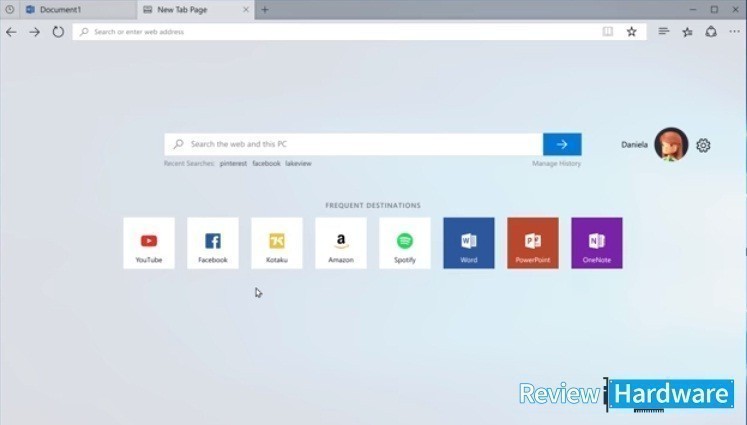Open reading view book icon

[x=608, y=32]
